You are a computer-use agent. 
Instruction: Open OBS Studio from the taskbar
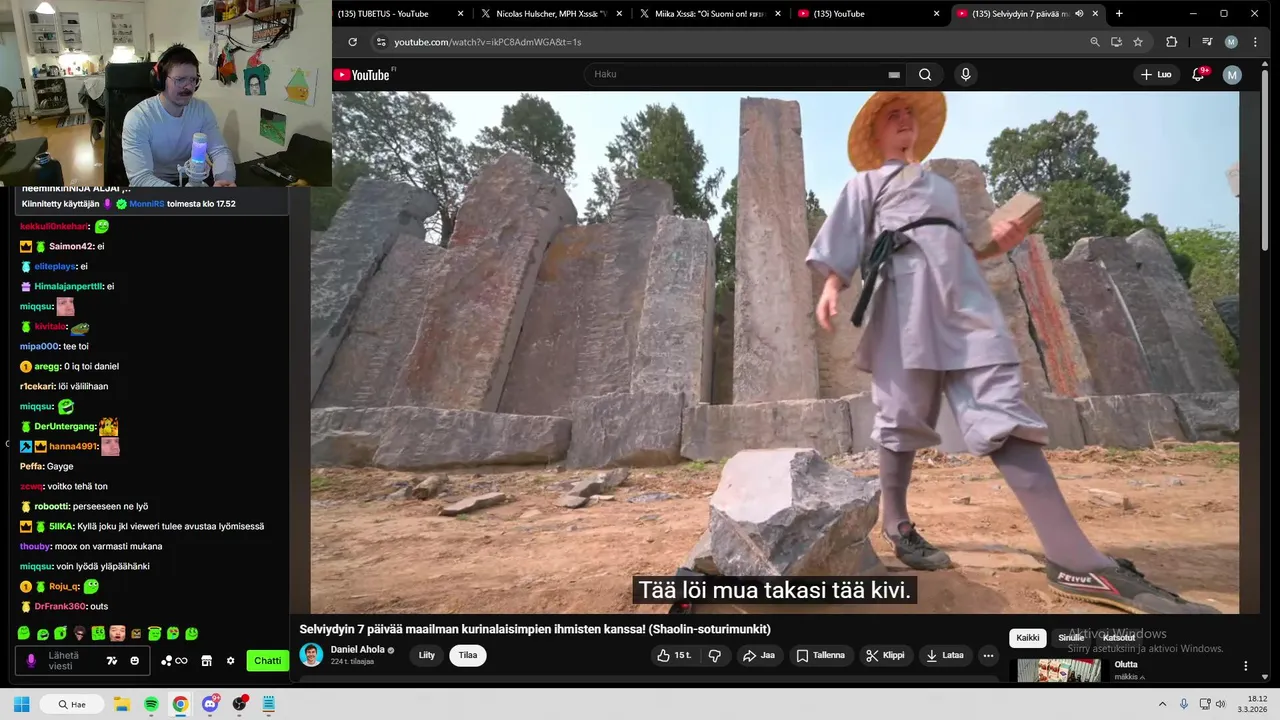239,704
